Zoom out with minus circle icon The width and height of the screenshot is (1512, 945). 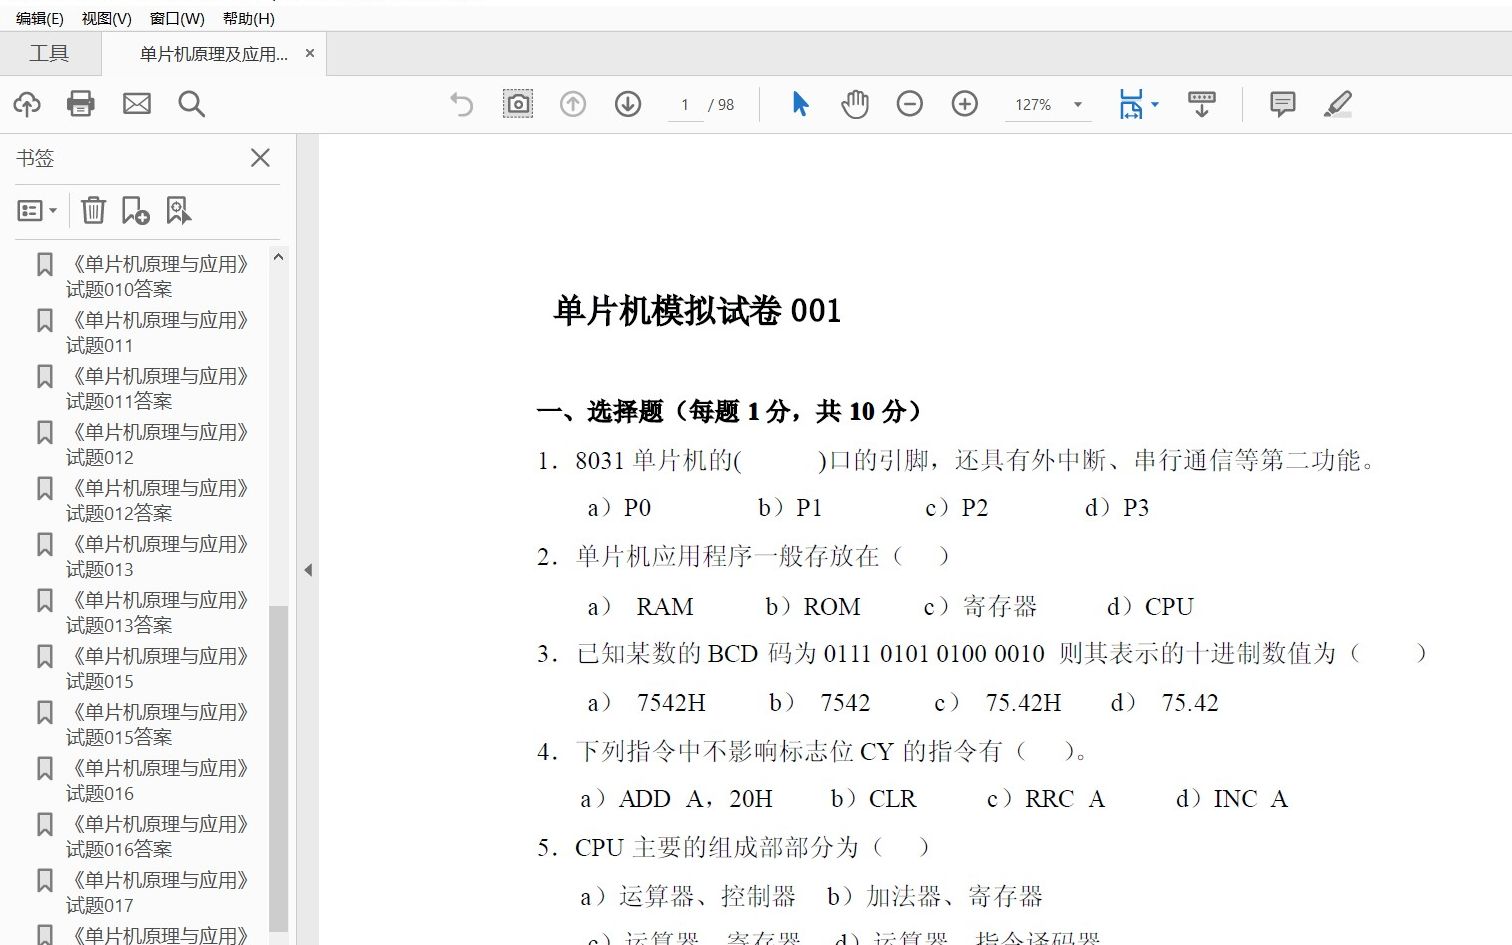point(910,104)
